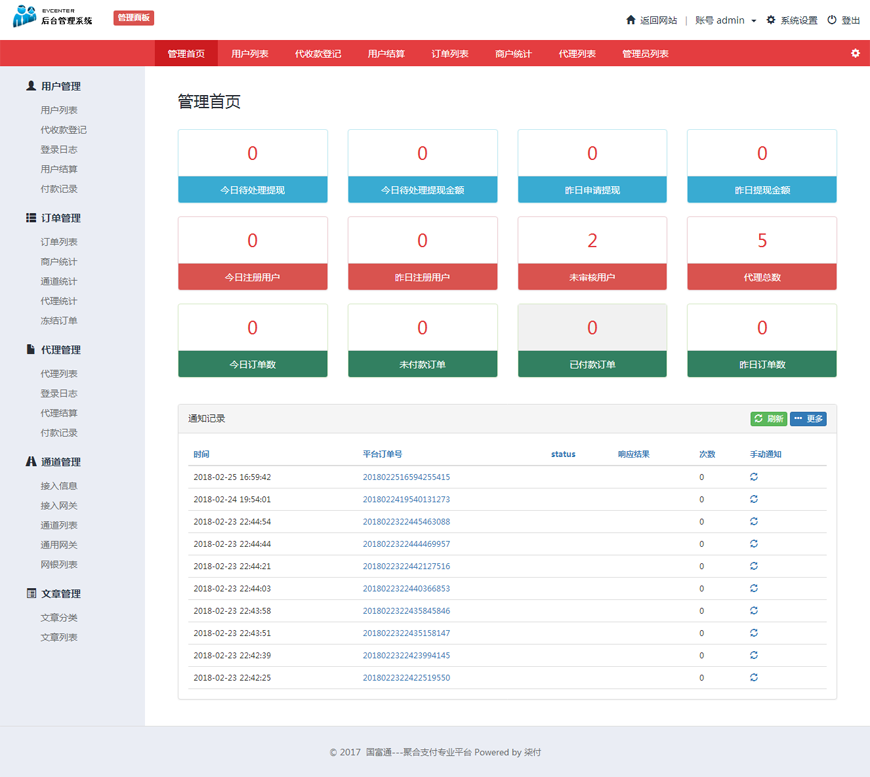Resend notification for order 2018022516594255415
The height and width of the screenshot is (777, 870).
click(x=753, y=477)
